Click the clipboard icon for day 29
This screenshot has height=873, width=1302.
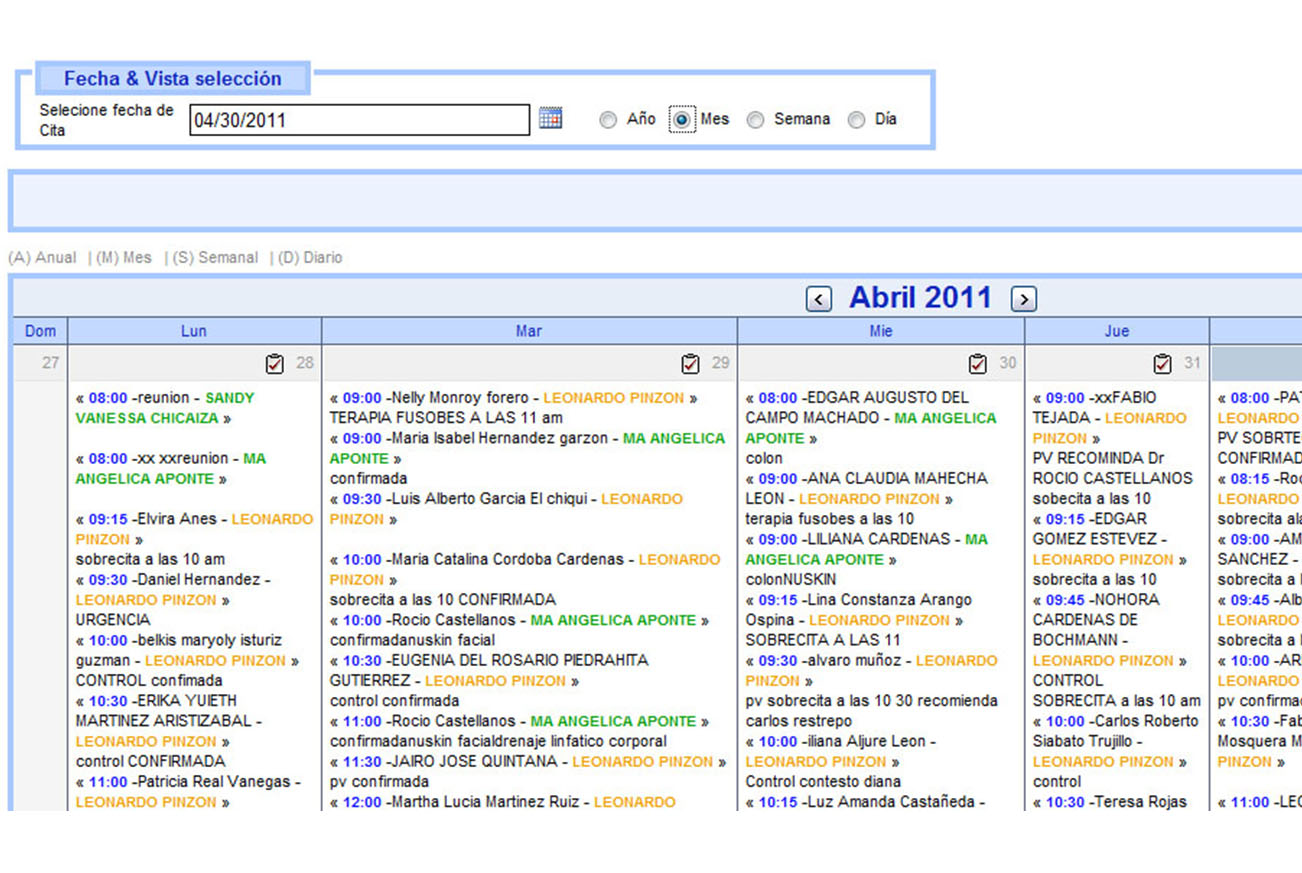pos(690,363)
